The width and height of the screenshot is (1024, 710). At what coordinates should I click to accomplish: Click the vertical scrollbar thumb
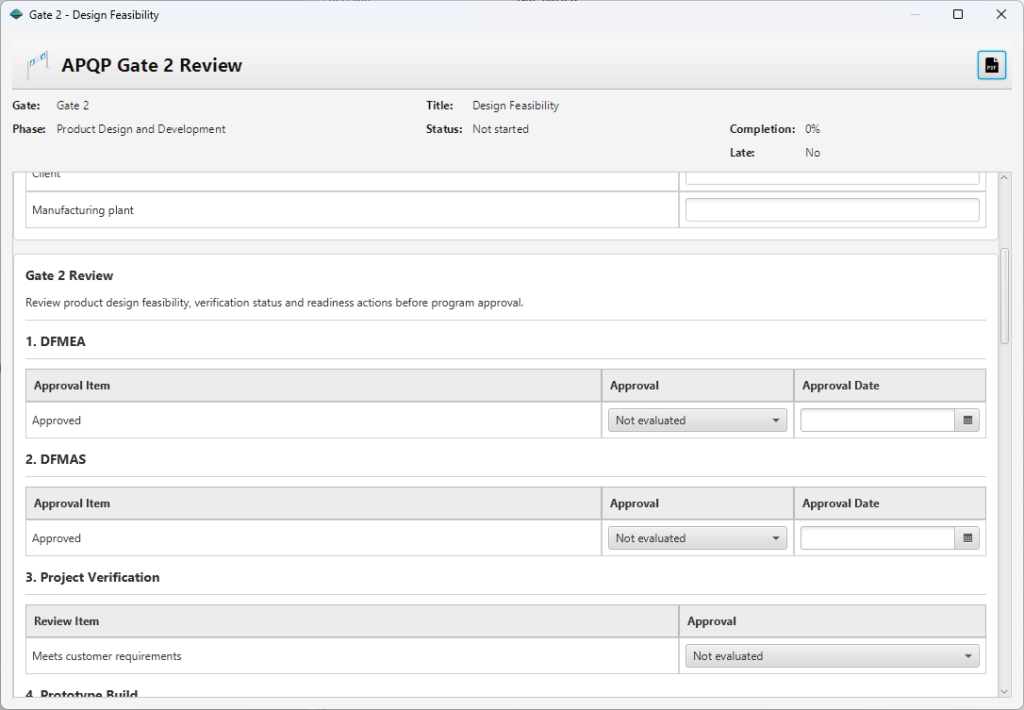[1004, 295]
